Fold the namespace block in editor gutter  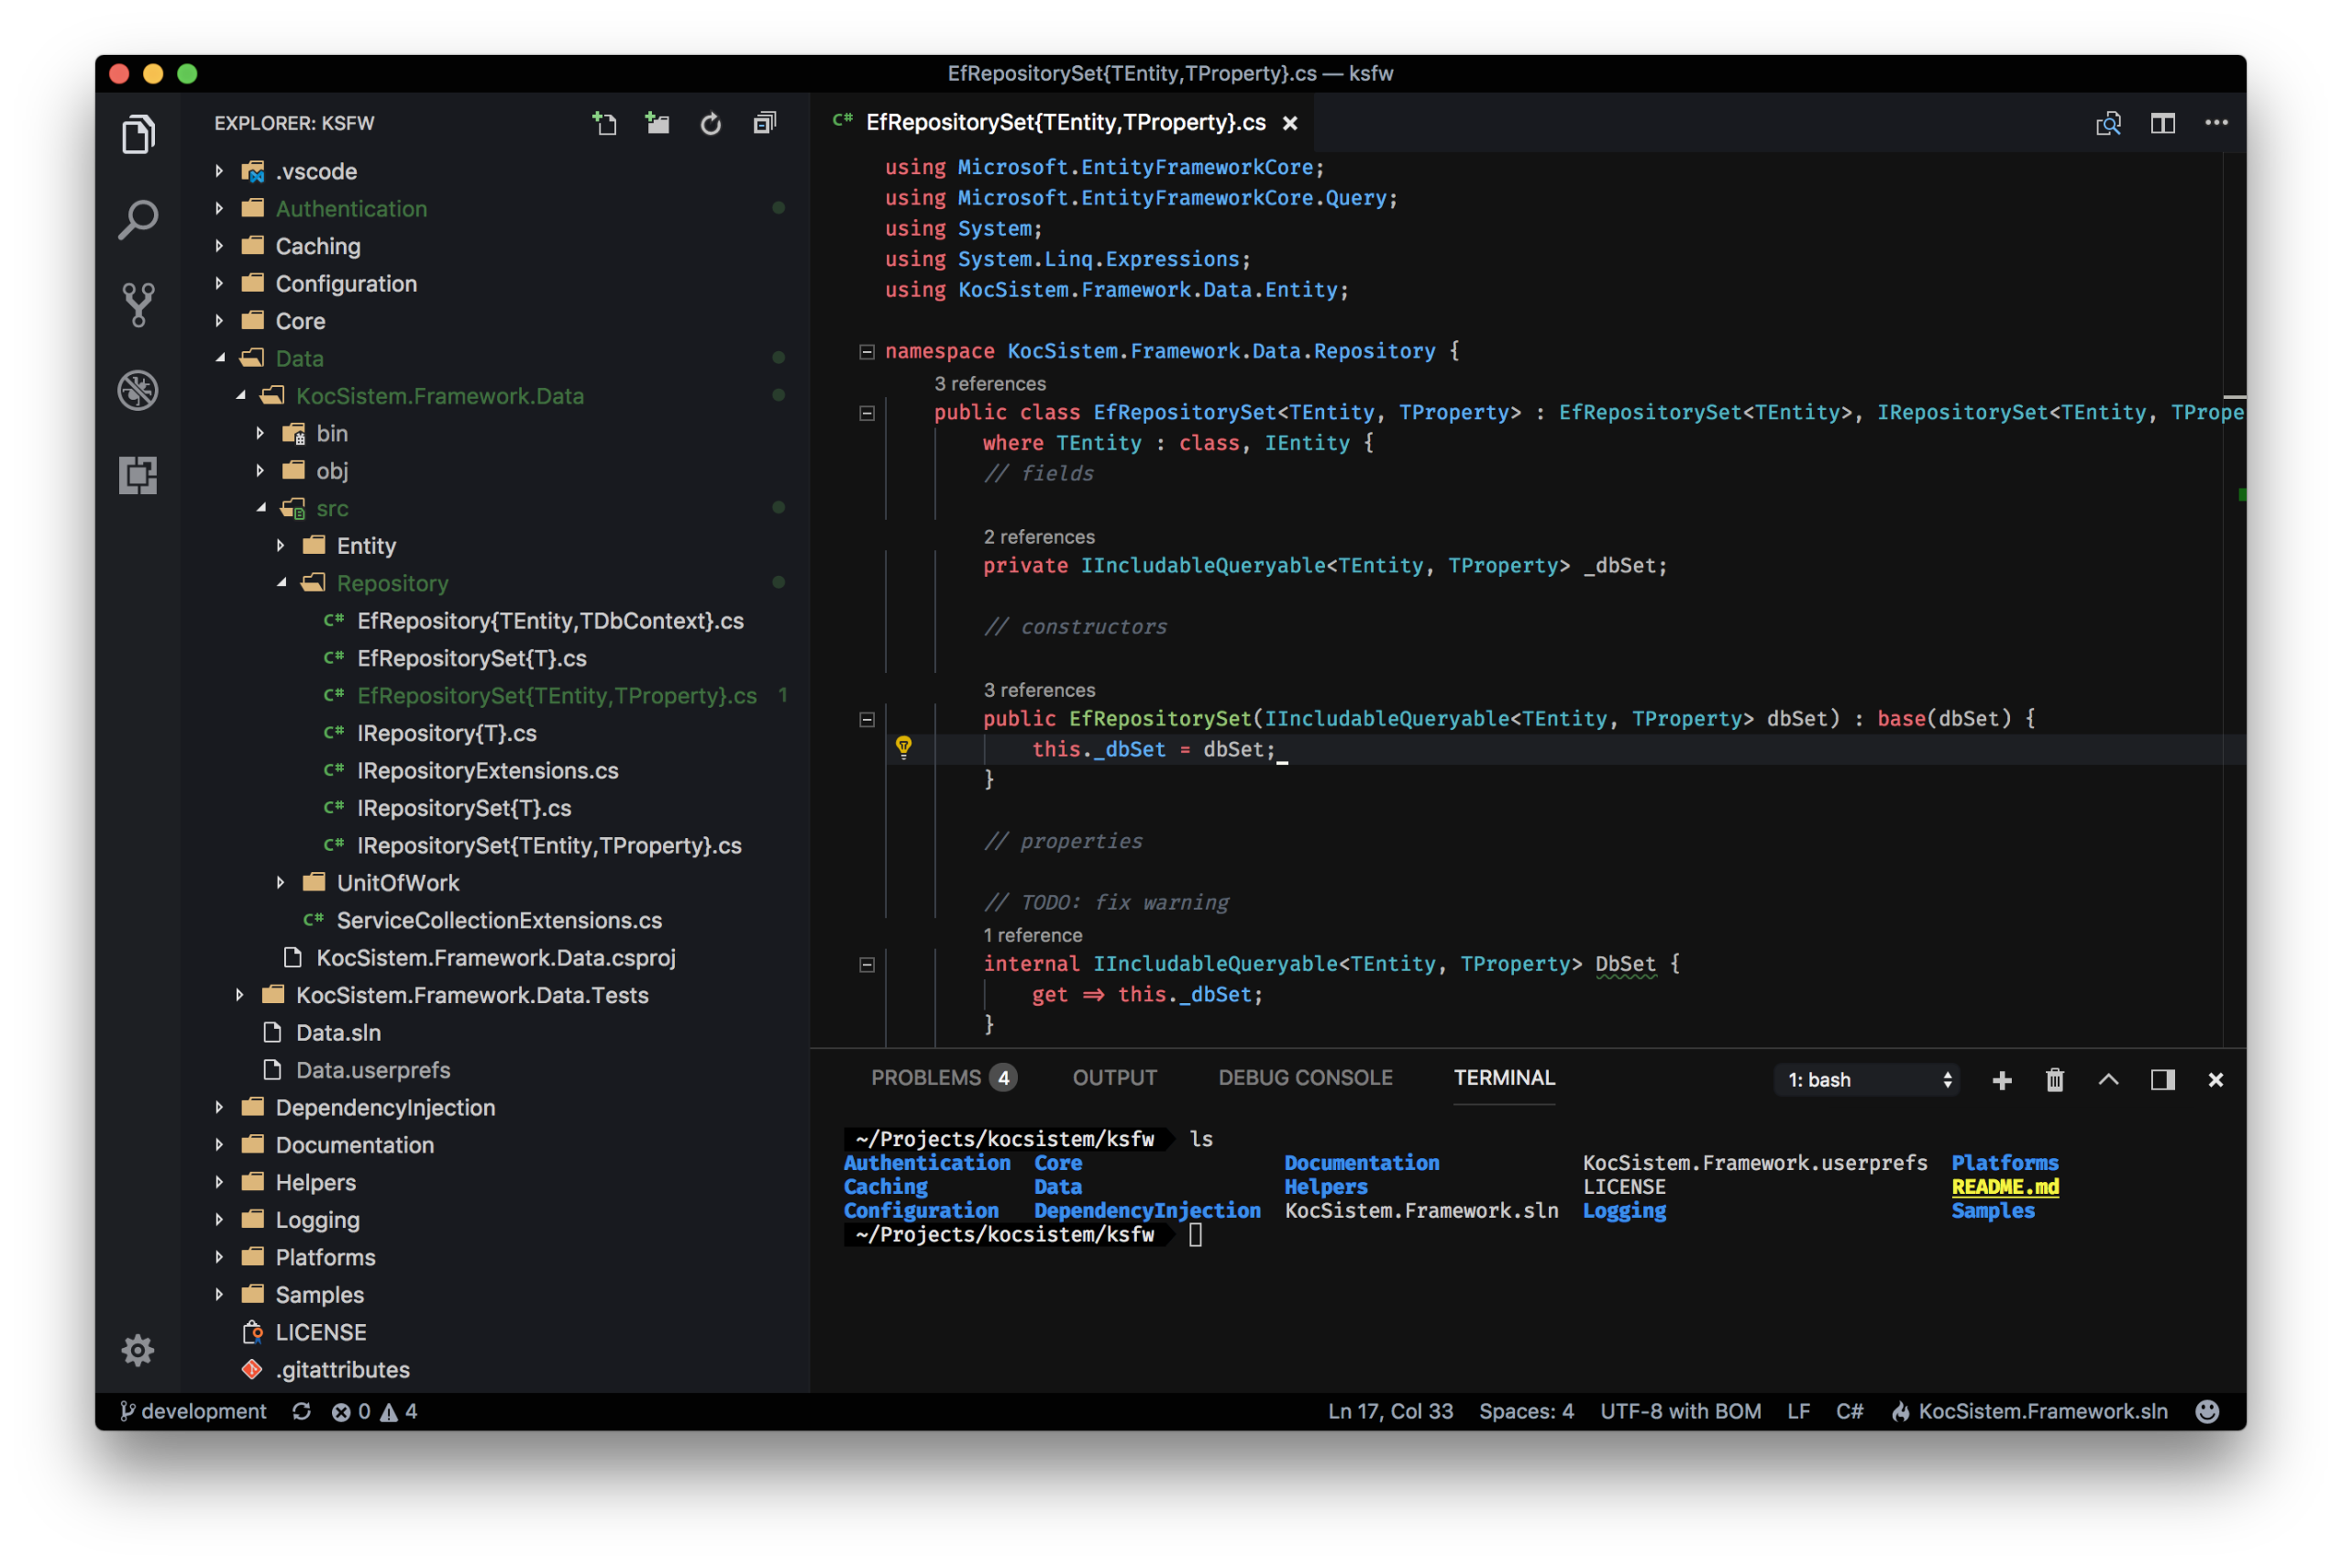coord(867,351)
